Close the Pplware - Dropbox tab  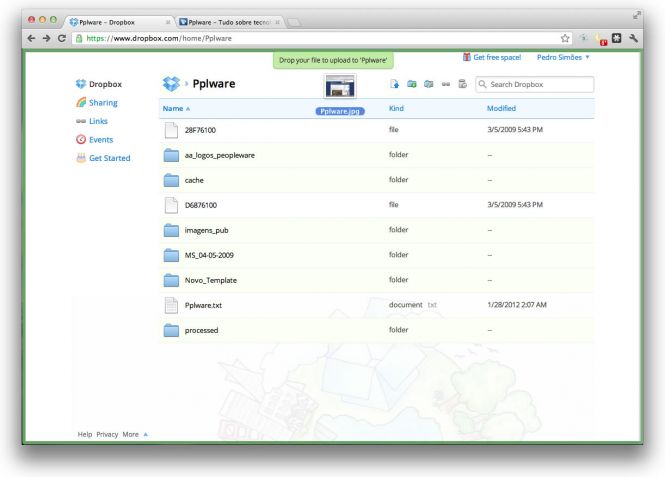click(168, 22)
